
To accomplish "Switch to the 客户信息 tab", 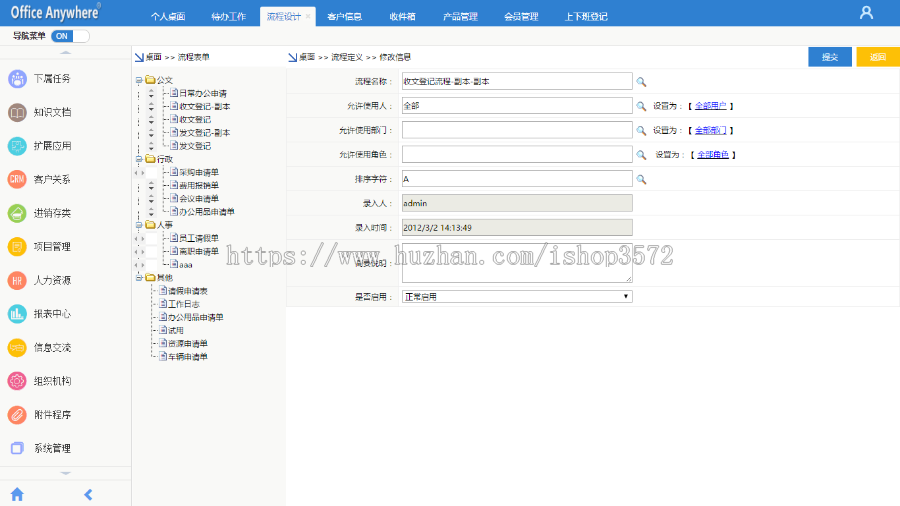I will (344, 17).
